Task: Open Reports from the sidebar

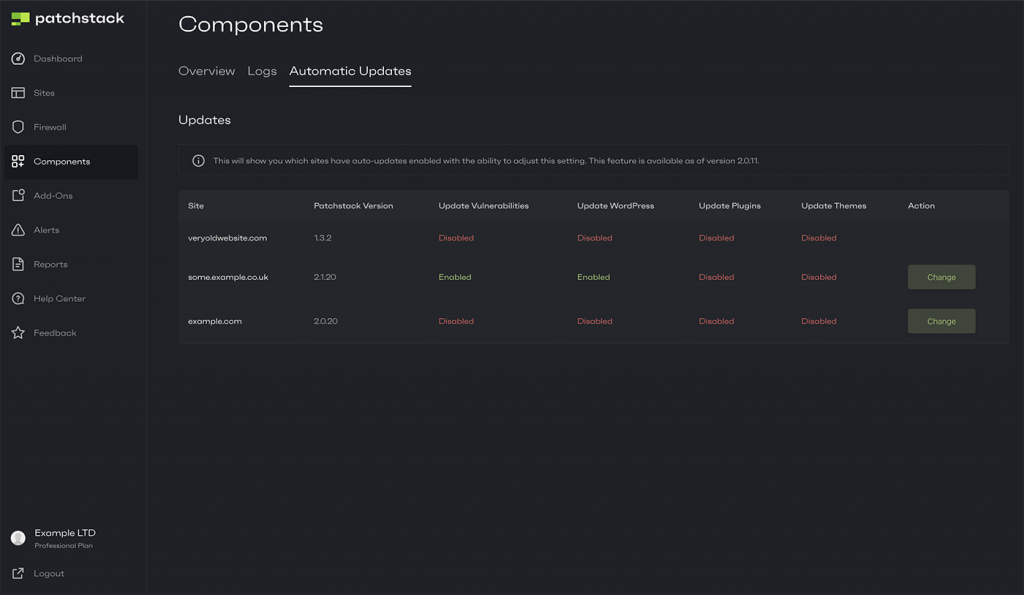Action: [x=21, y=264]
